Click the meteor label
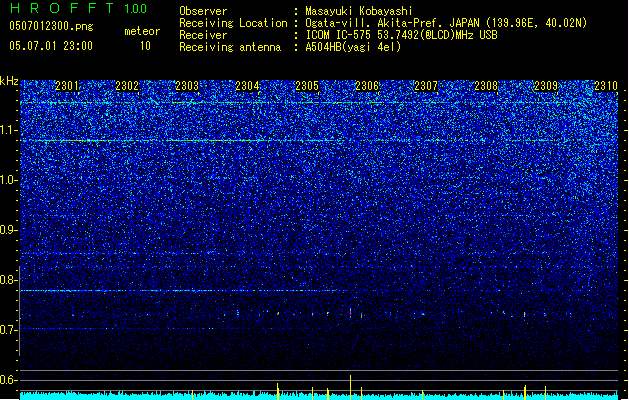The width and height of the screenshot is (629, 400). pyautogui.click(x=142, y=31)
